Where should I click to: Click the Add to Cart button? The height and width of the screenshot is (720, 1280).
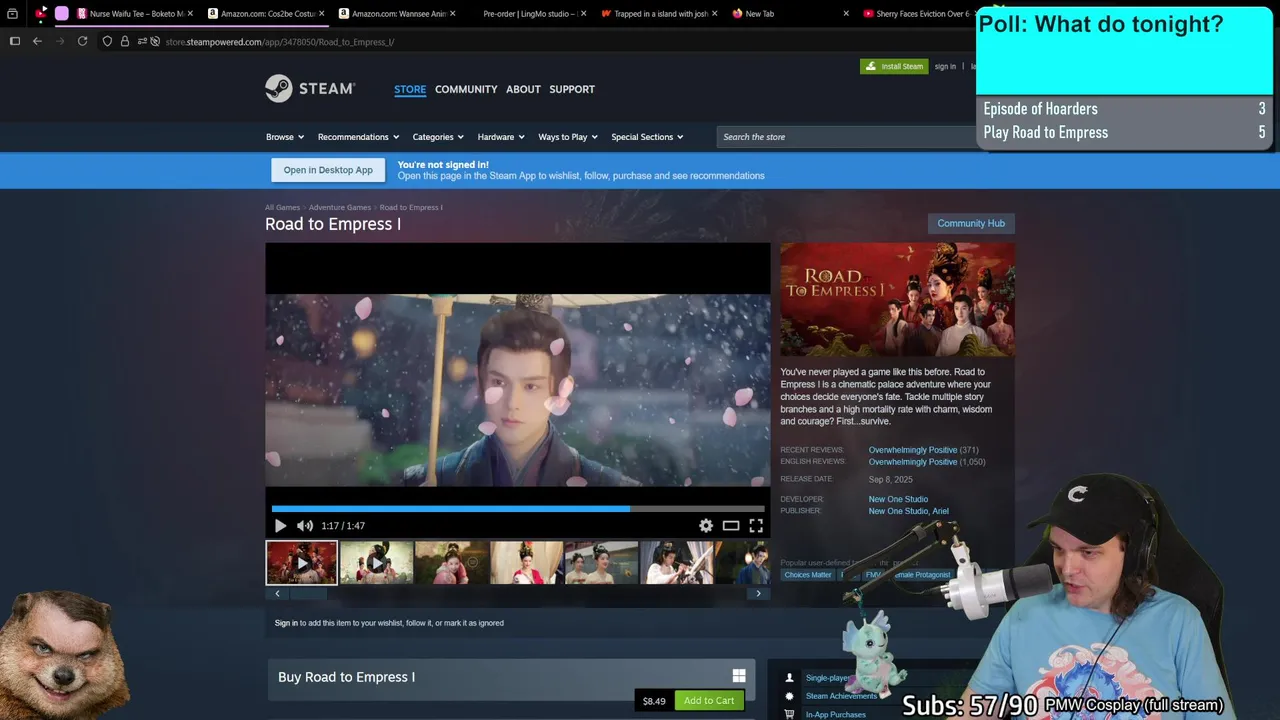709,700
